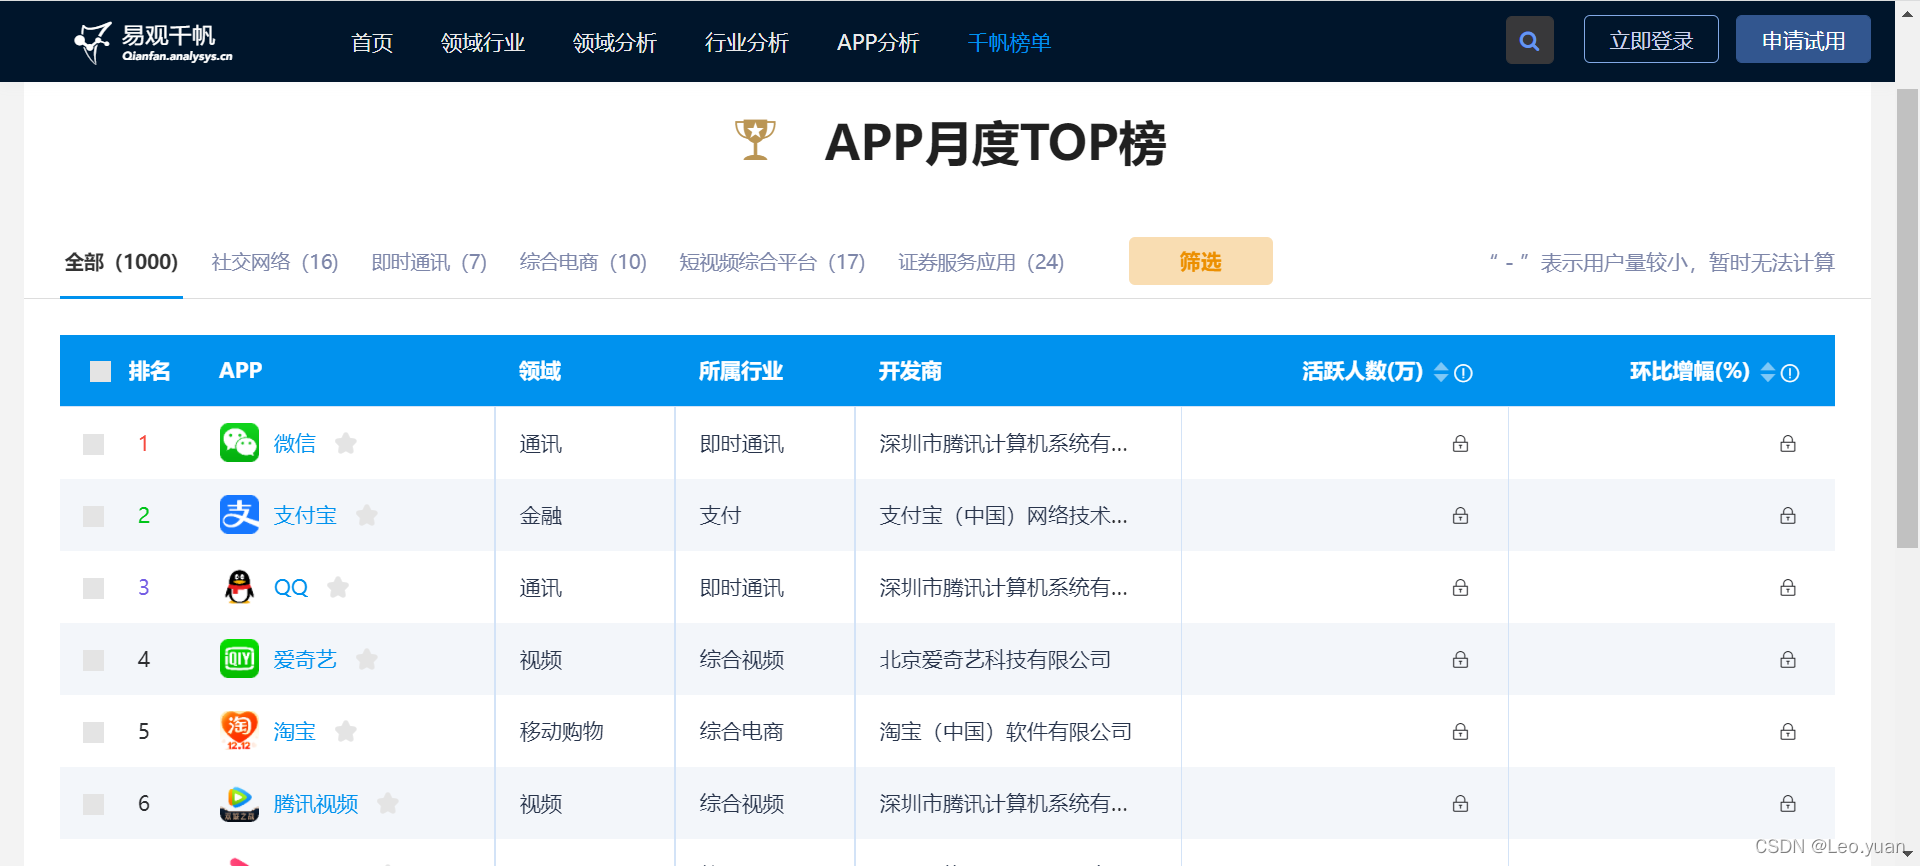Click the page vertical scrollbar thumb
1920x866 pixels.
pyautogui.click(x=1907, y=318)
